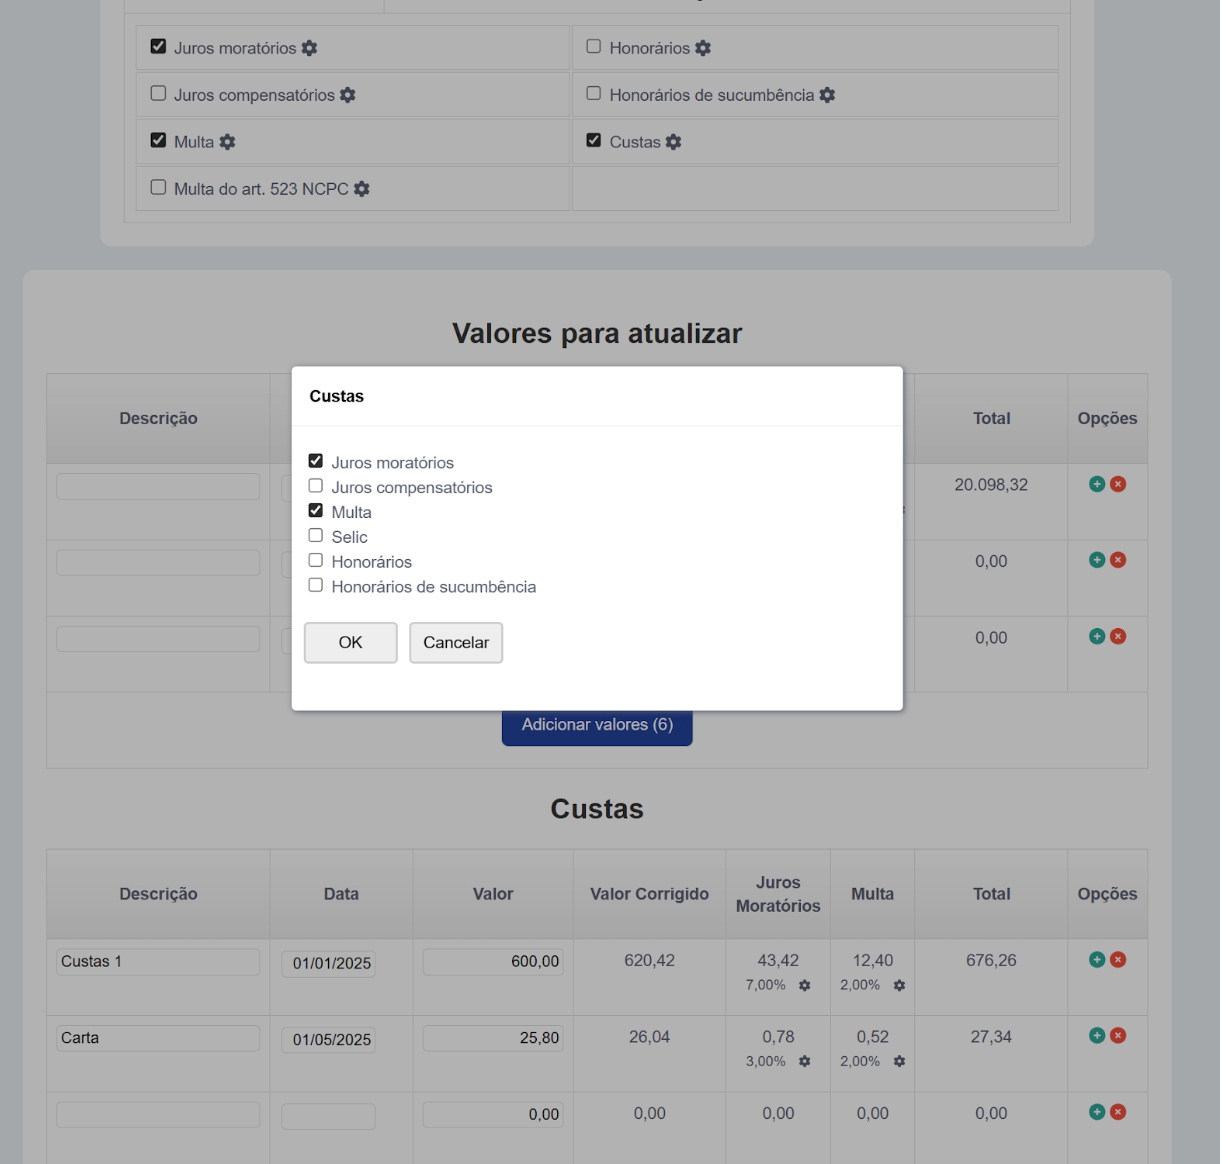The image size is (1226, 1164).
Task: Click green add icon in Custas 1 row
Action: click(x=1097, y=960)
